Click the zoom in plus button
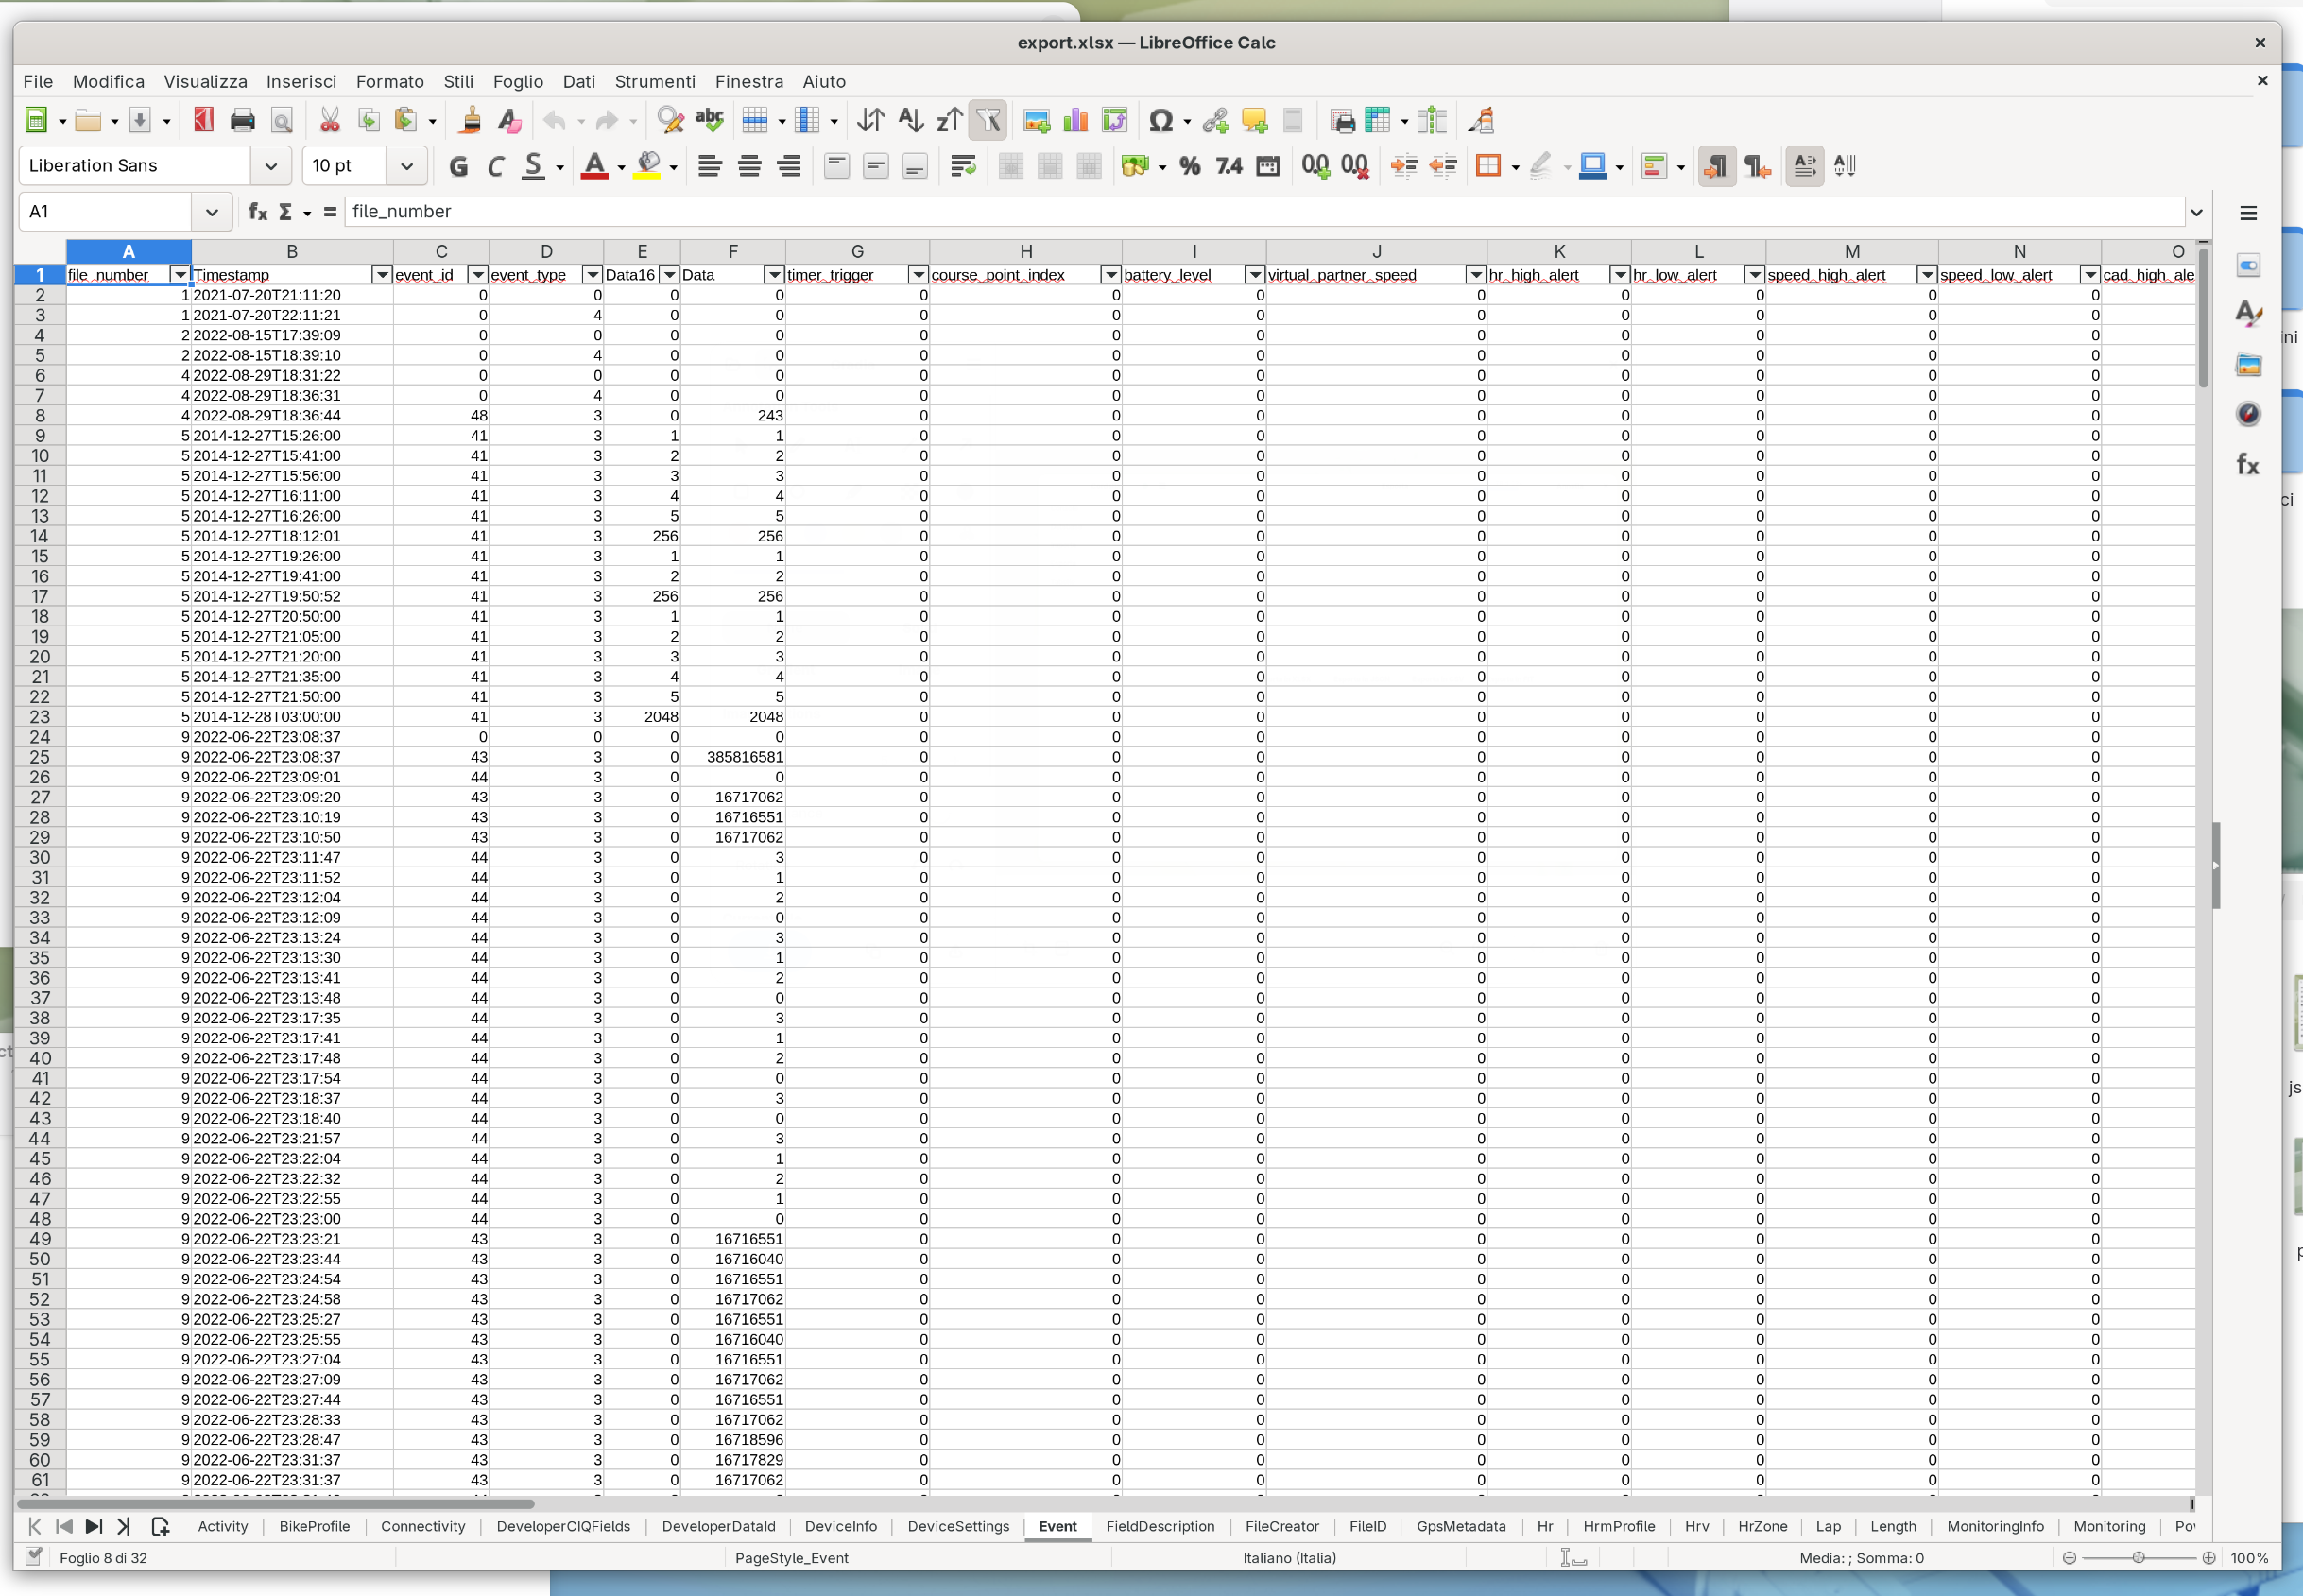This screenshot has width=2303, height=1596. click(x=2208, y=1558)
